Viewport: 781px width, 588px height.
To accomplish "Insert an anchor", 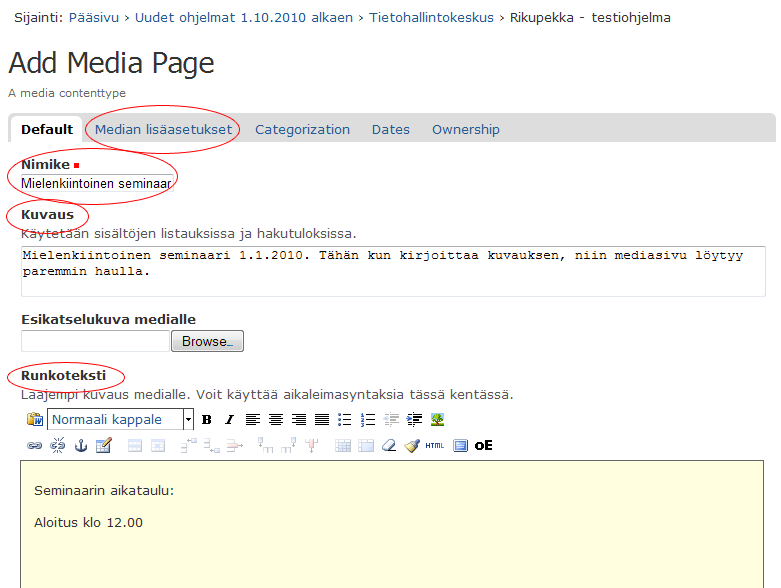I will pyautogui.click(x=81, y=446).
